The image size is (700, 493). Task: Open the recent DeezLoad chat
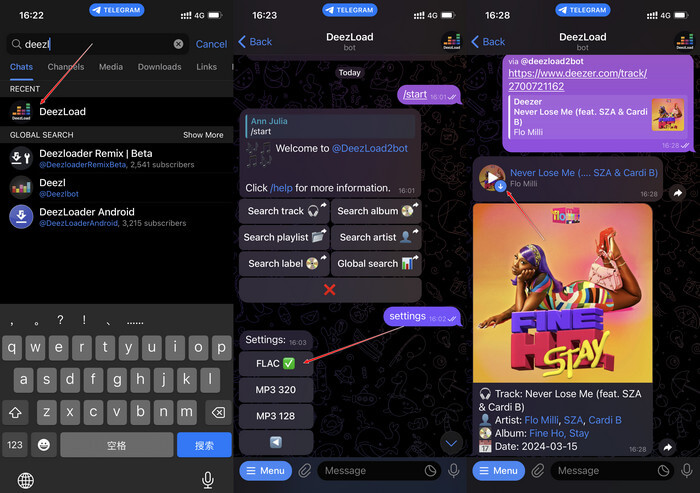pos(117,111)
